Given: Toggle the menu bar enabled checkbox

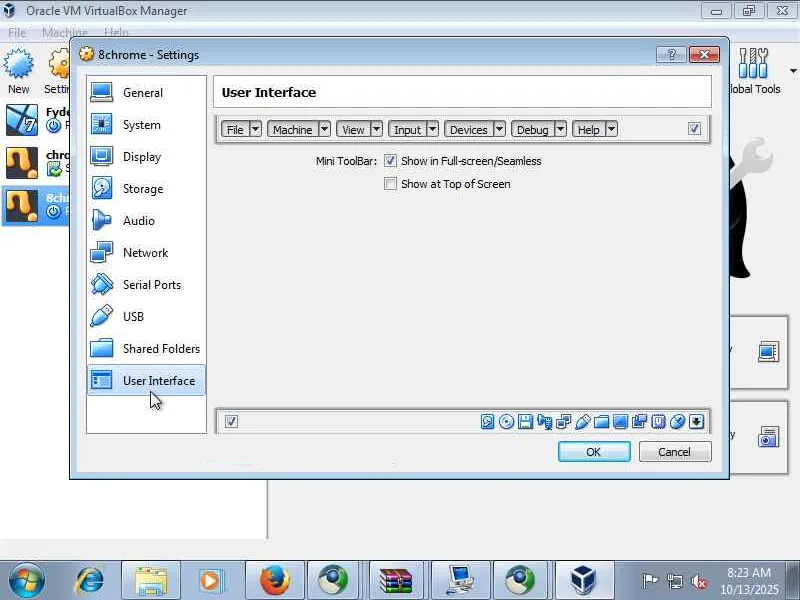Looking at the screenshot, I should tap(694, 129).
